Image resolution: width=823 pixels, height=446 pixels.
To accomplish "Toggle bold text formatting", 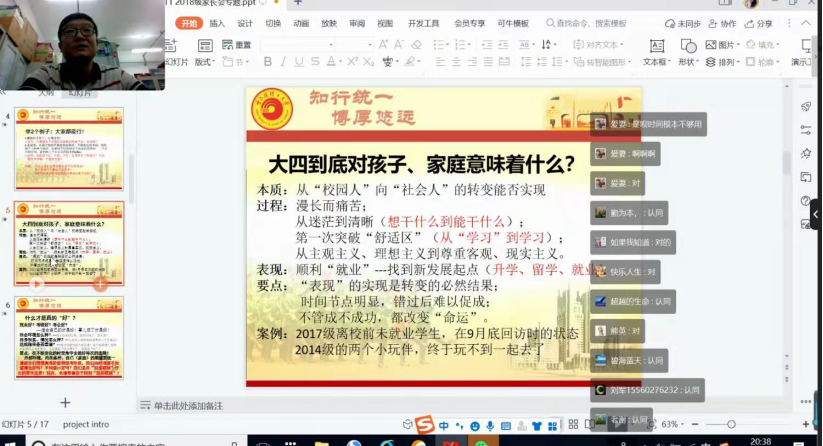I will point(267,62).
